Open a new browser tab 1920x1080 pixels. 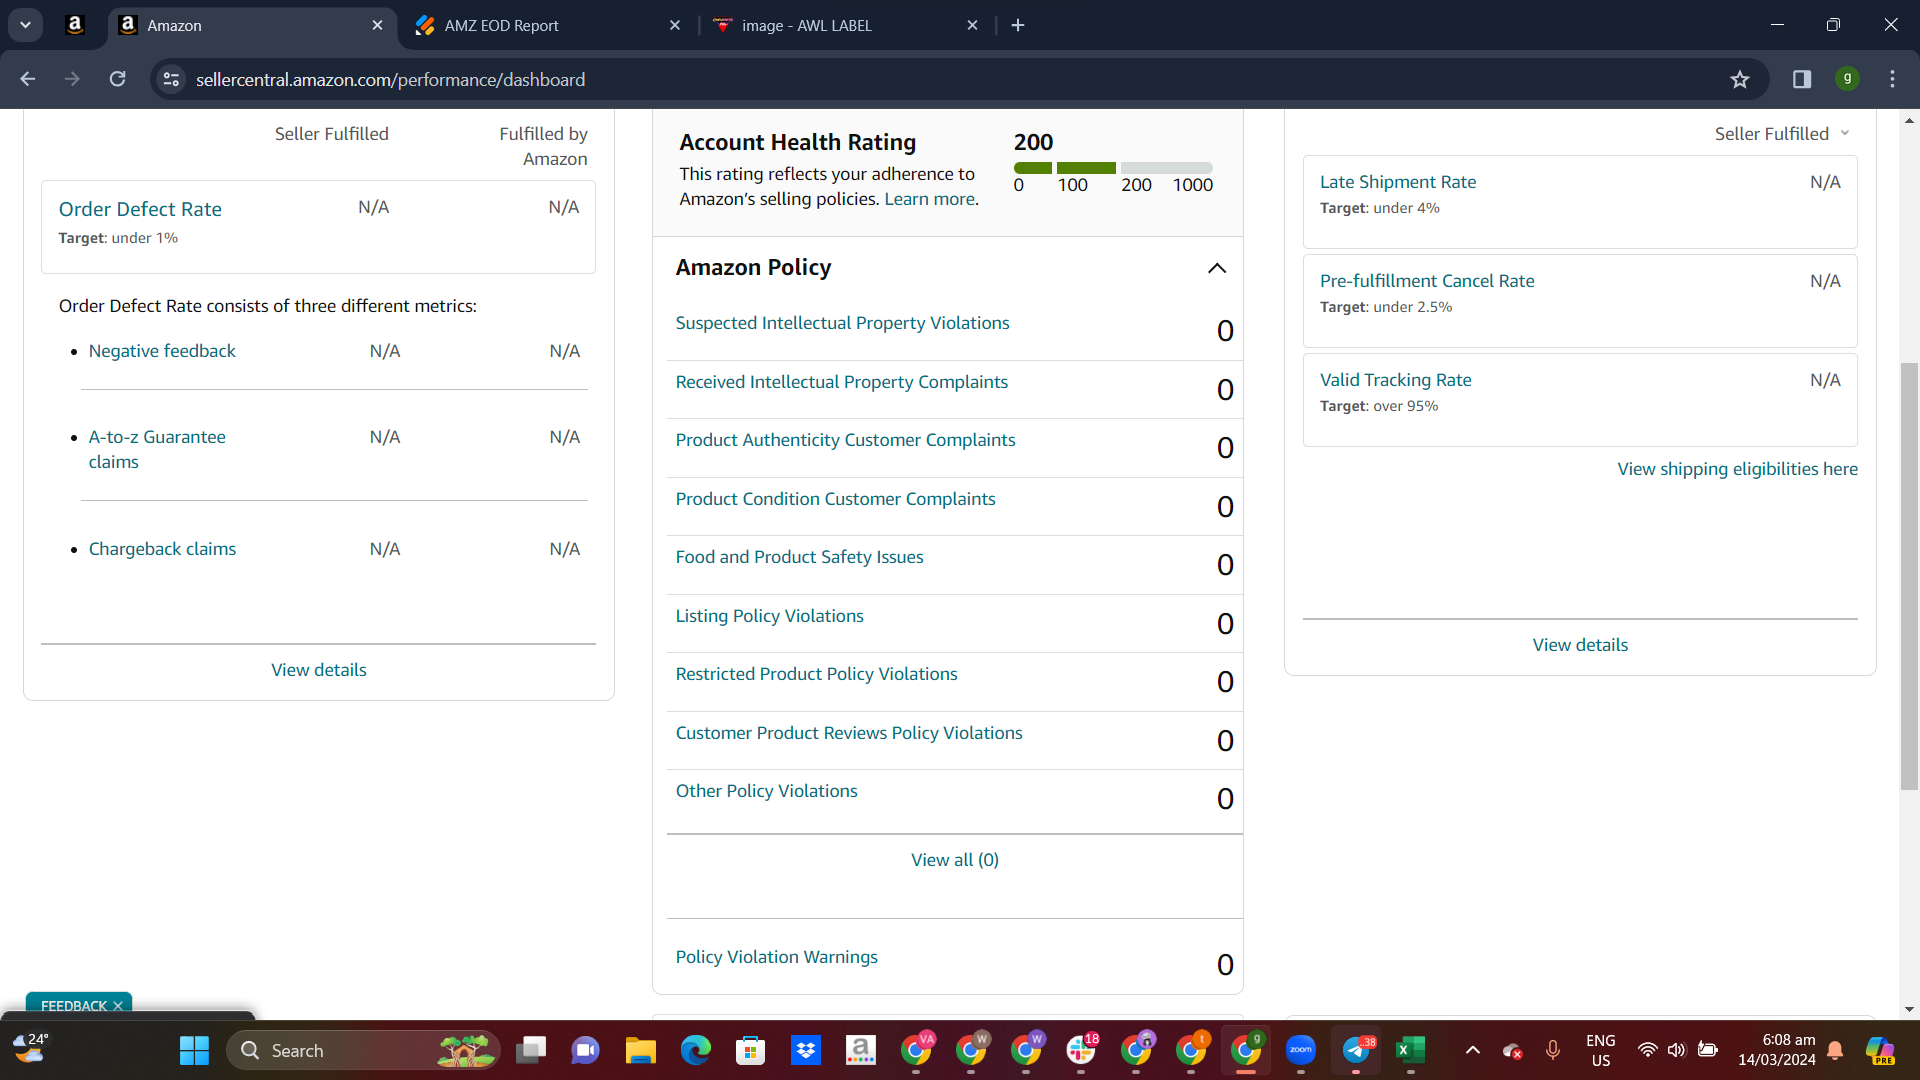point(1018,25)
